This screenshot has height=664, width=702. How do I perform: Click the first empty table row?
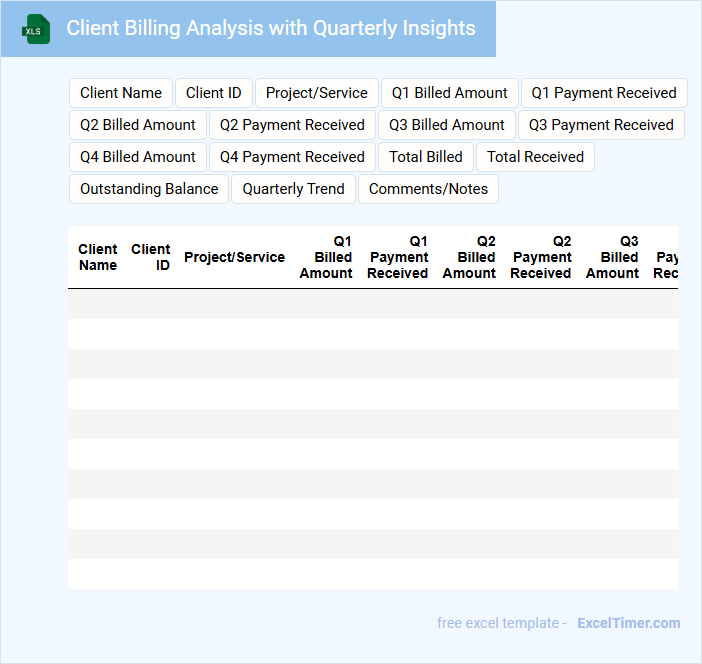click(372, 304)
